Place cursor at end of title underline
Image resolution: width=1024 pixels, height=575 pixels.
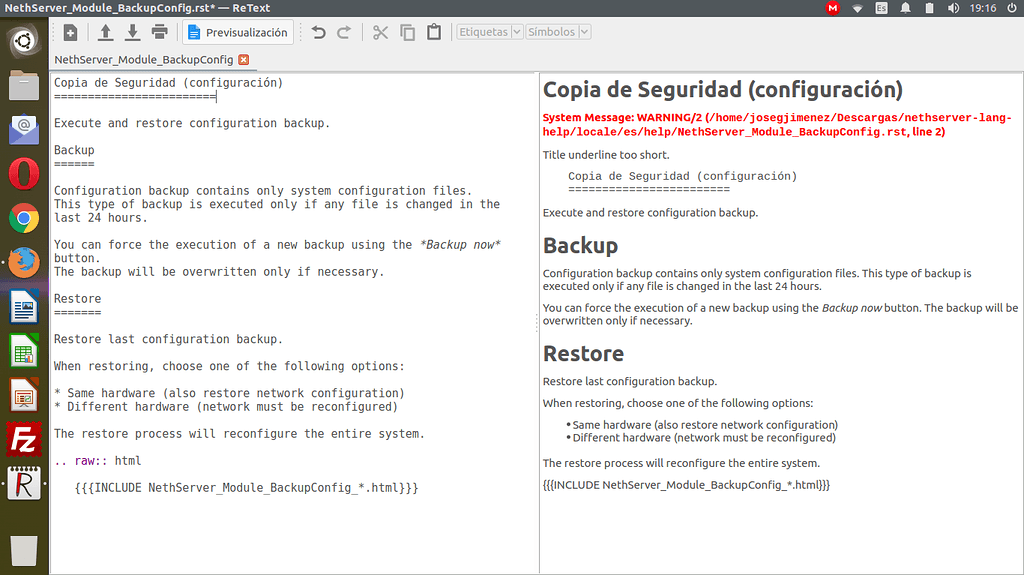[216, 97]
